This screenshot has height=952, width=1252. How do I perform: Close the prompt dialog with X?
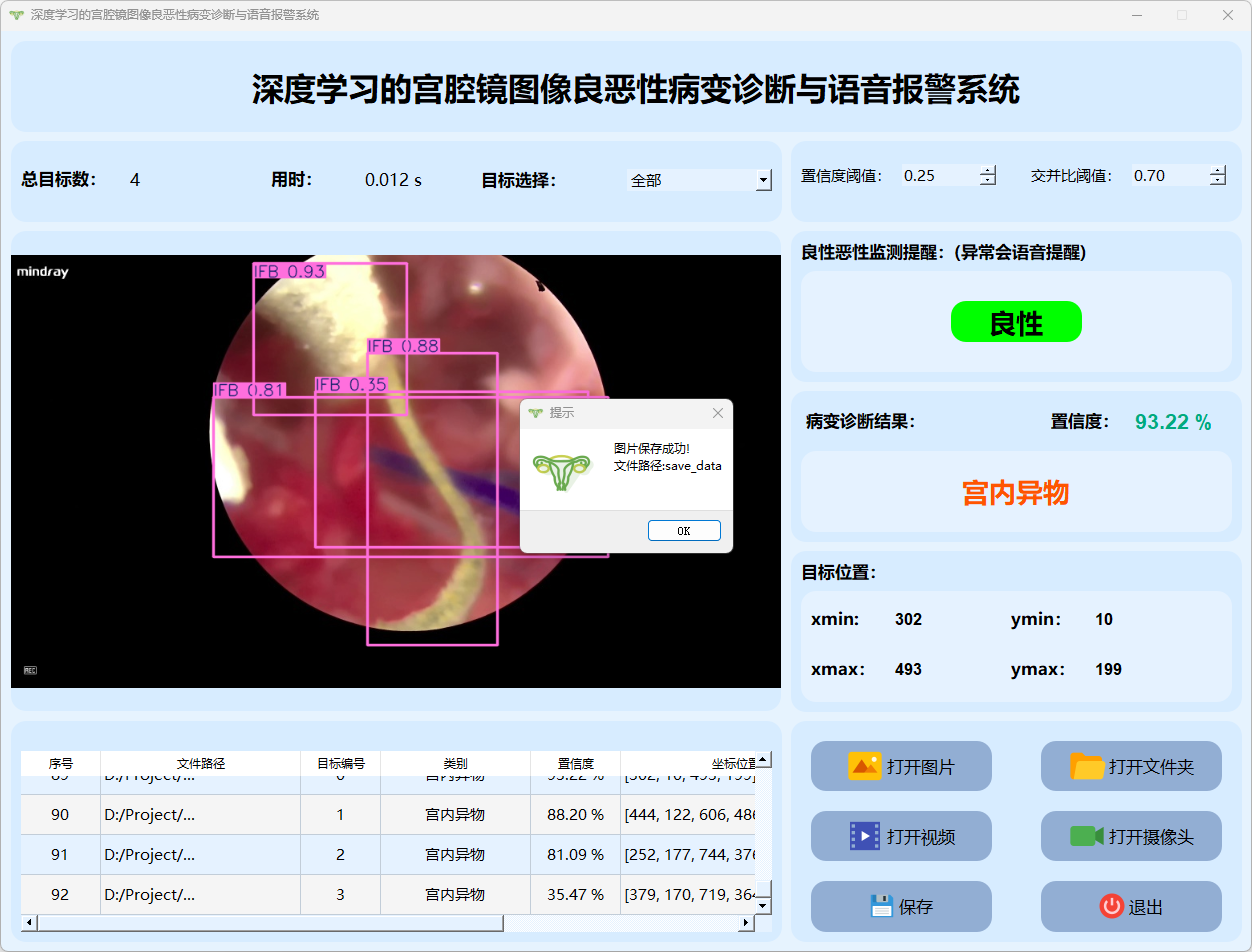pos(717,413)
